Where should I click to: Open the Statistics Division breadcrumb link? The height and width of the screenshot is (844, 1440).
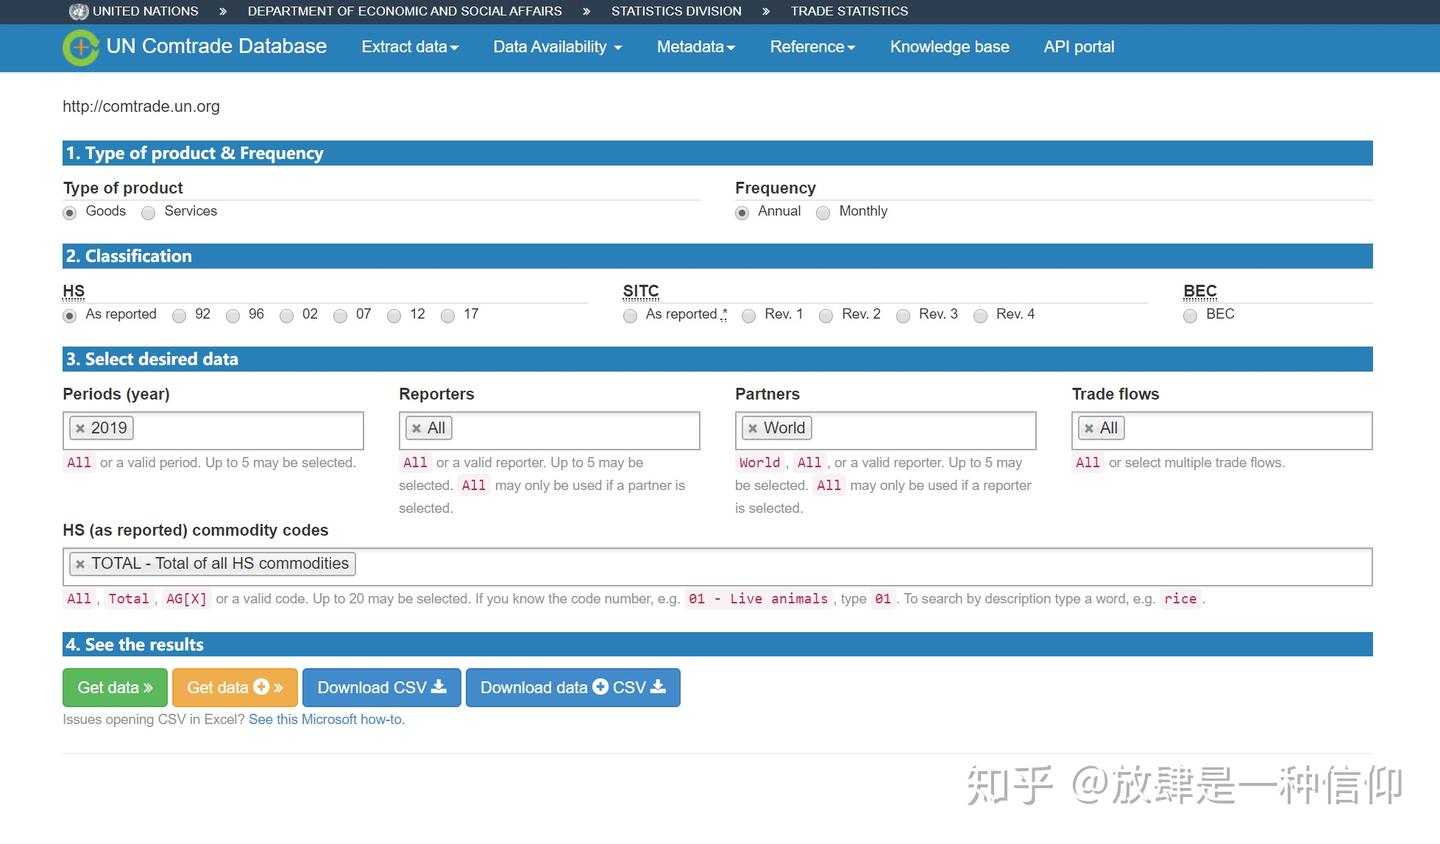click(677, 11)
